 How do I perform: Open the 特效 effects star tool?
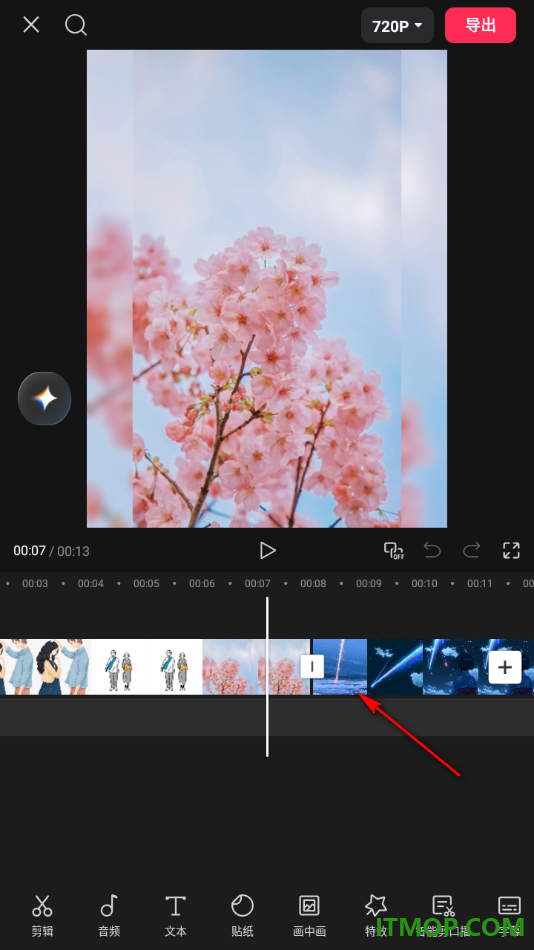[376, 915]
